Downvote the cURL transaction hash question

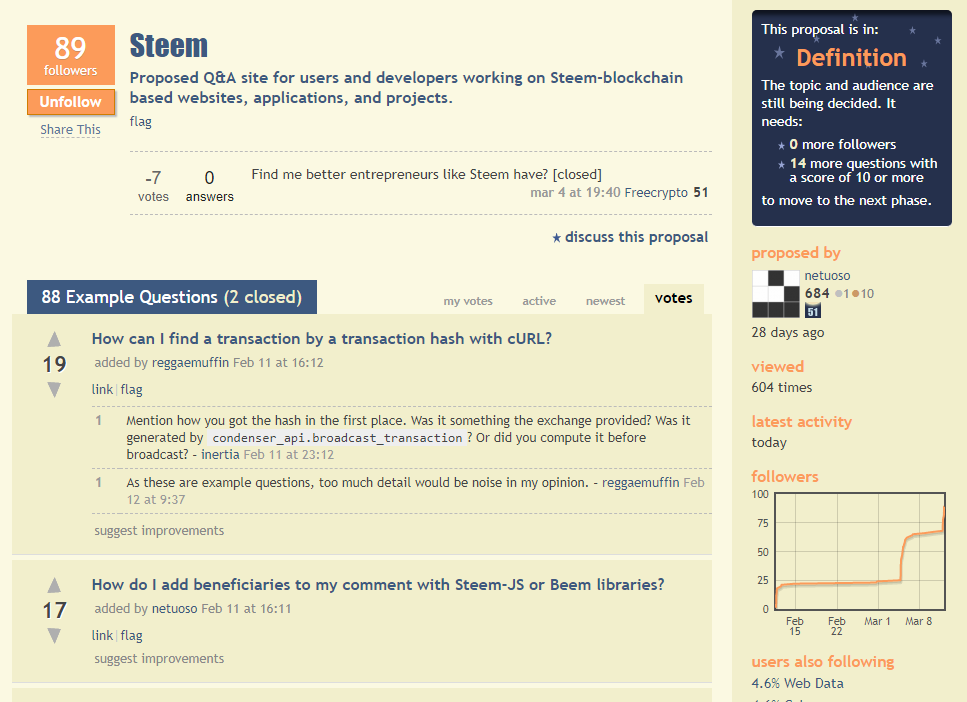(x=54, y=389)
